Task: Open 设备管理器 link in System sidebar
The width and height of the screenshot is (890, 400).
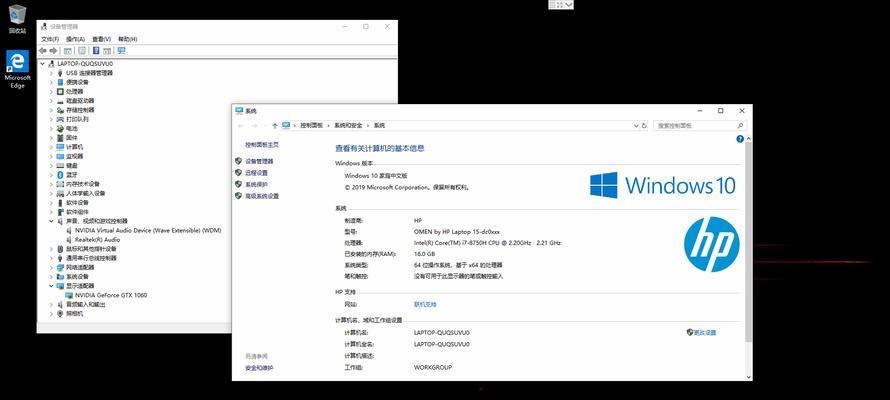Action: pos(259,161)
